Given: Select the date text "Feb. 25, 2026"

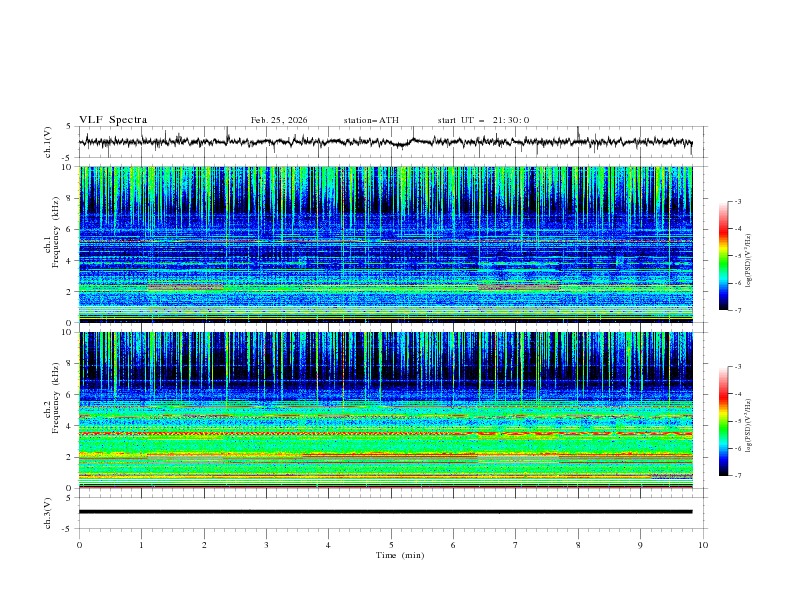Looking at the screenshot, I should [x=279, y=120].
